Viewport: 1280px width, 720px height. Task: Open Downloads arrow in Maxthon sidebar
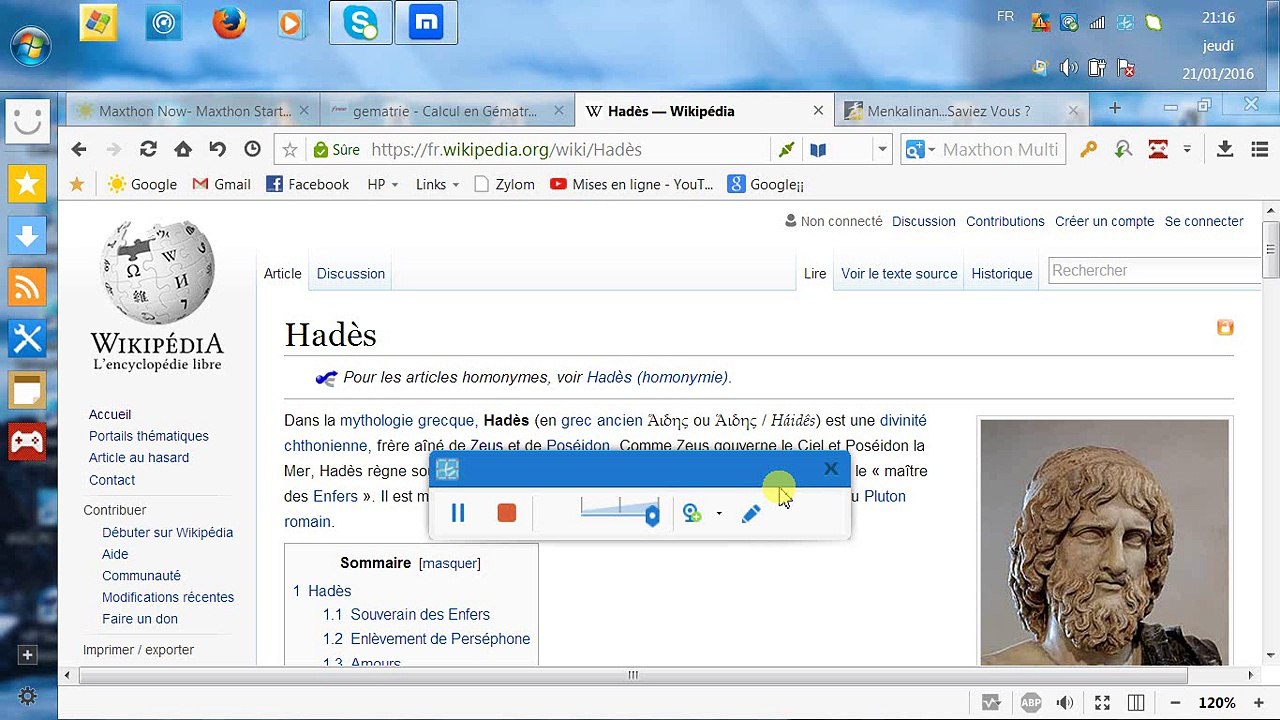click(x=27, y=236)
